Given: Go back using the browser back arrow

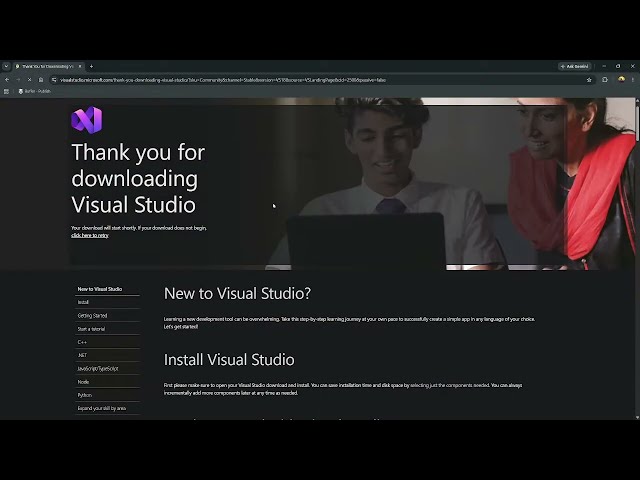Looking at the screenshot, I should click(7, 80).
